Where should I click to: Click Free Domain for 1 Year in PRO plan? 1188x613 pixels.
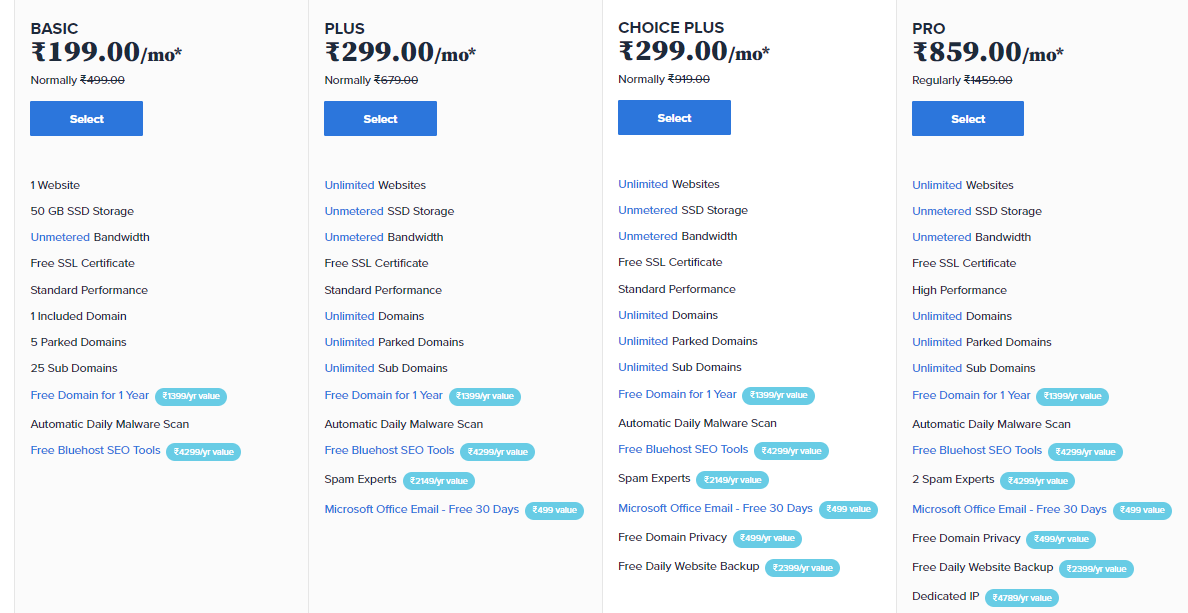(971, 395)
